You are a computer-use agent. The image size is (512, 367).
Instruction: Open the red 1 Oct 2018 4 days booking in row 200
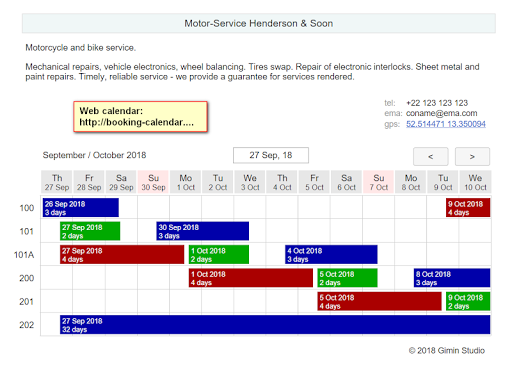(251, 278)
